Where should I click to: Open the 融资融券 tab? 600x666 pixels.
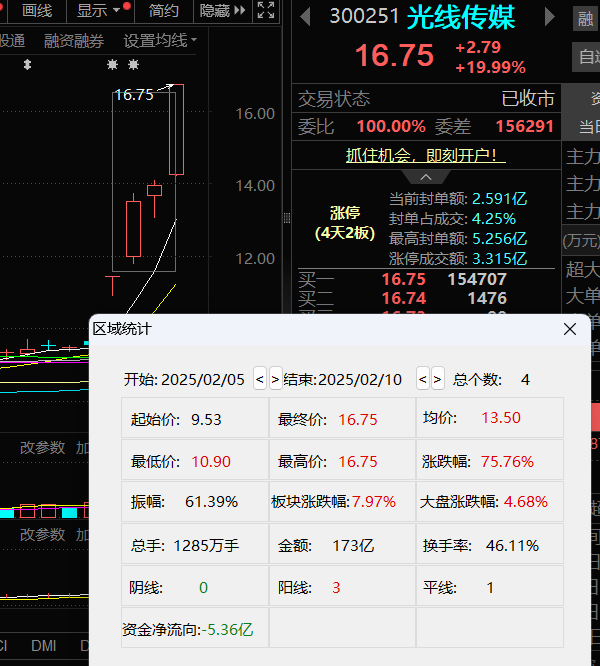(x=74, y=41)
